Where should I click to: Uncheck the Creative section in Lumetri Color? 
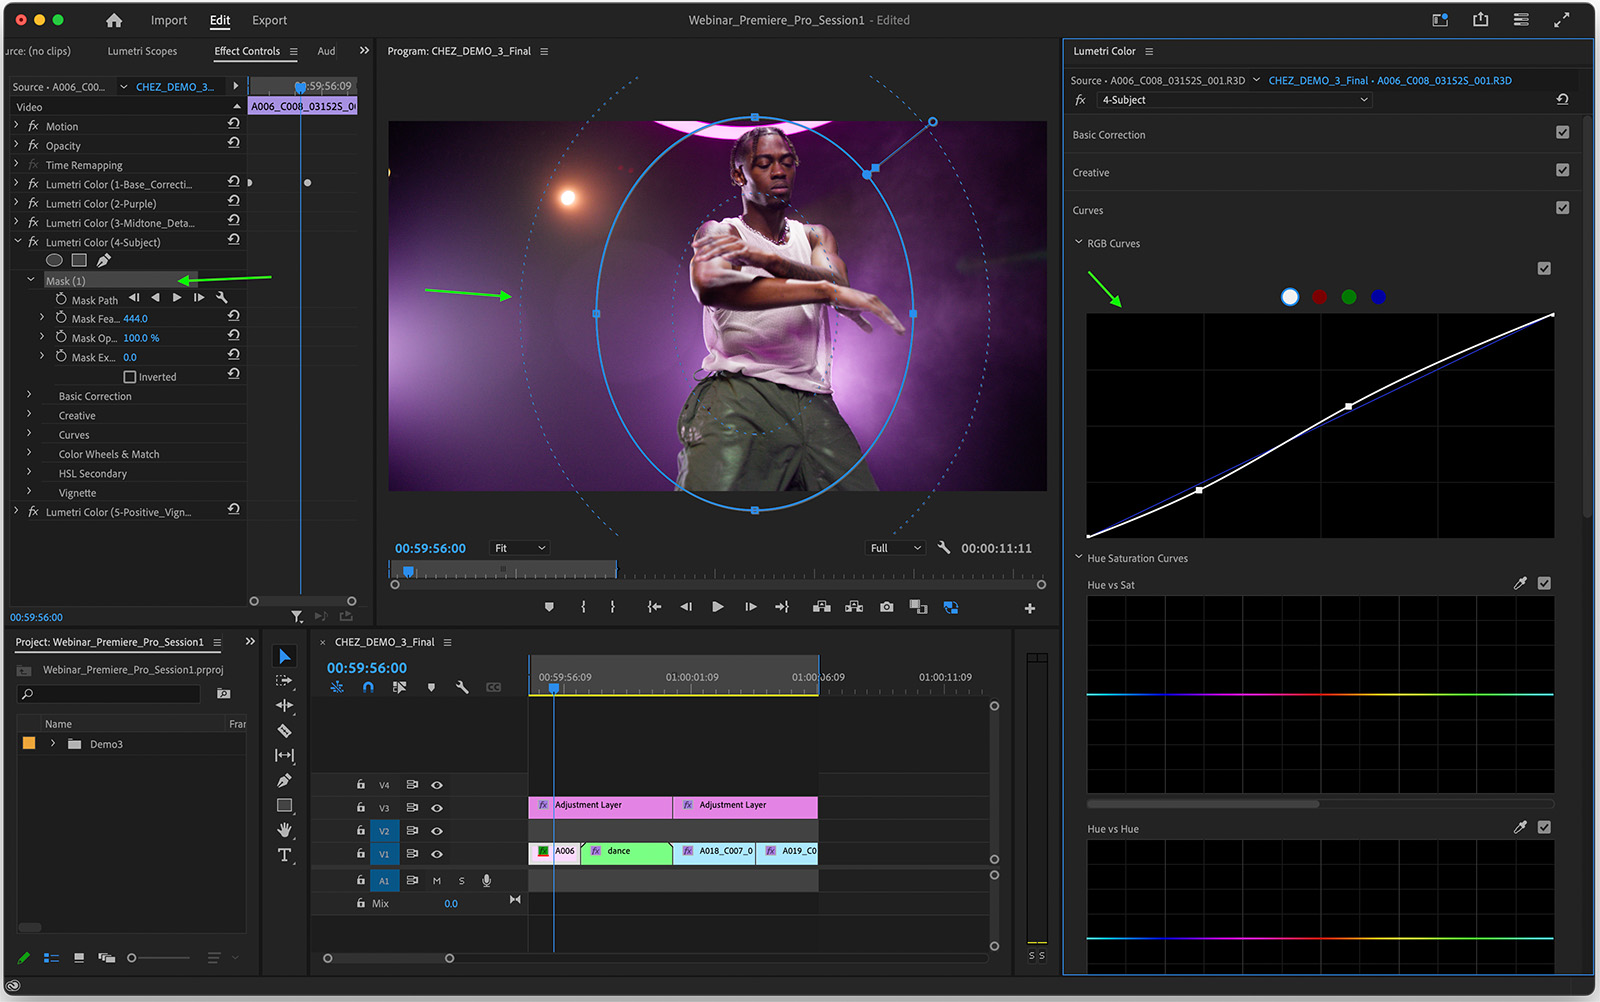1562,170
